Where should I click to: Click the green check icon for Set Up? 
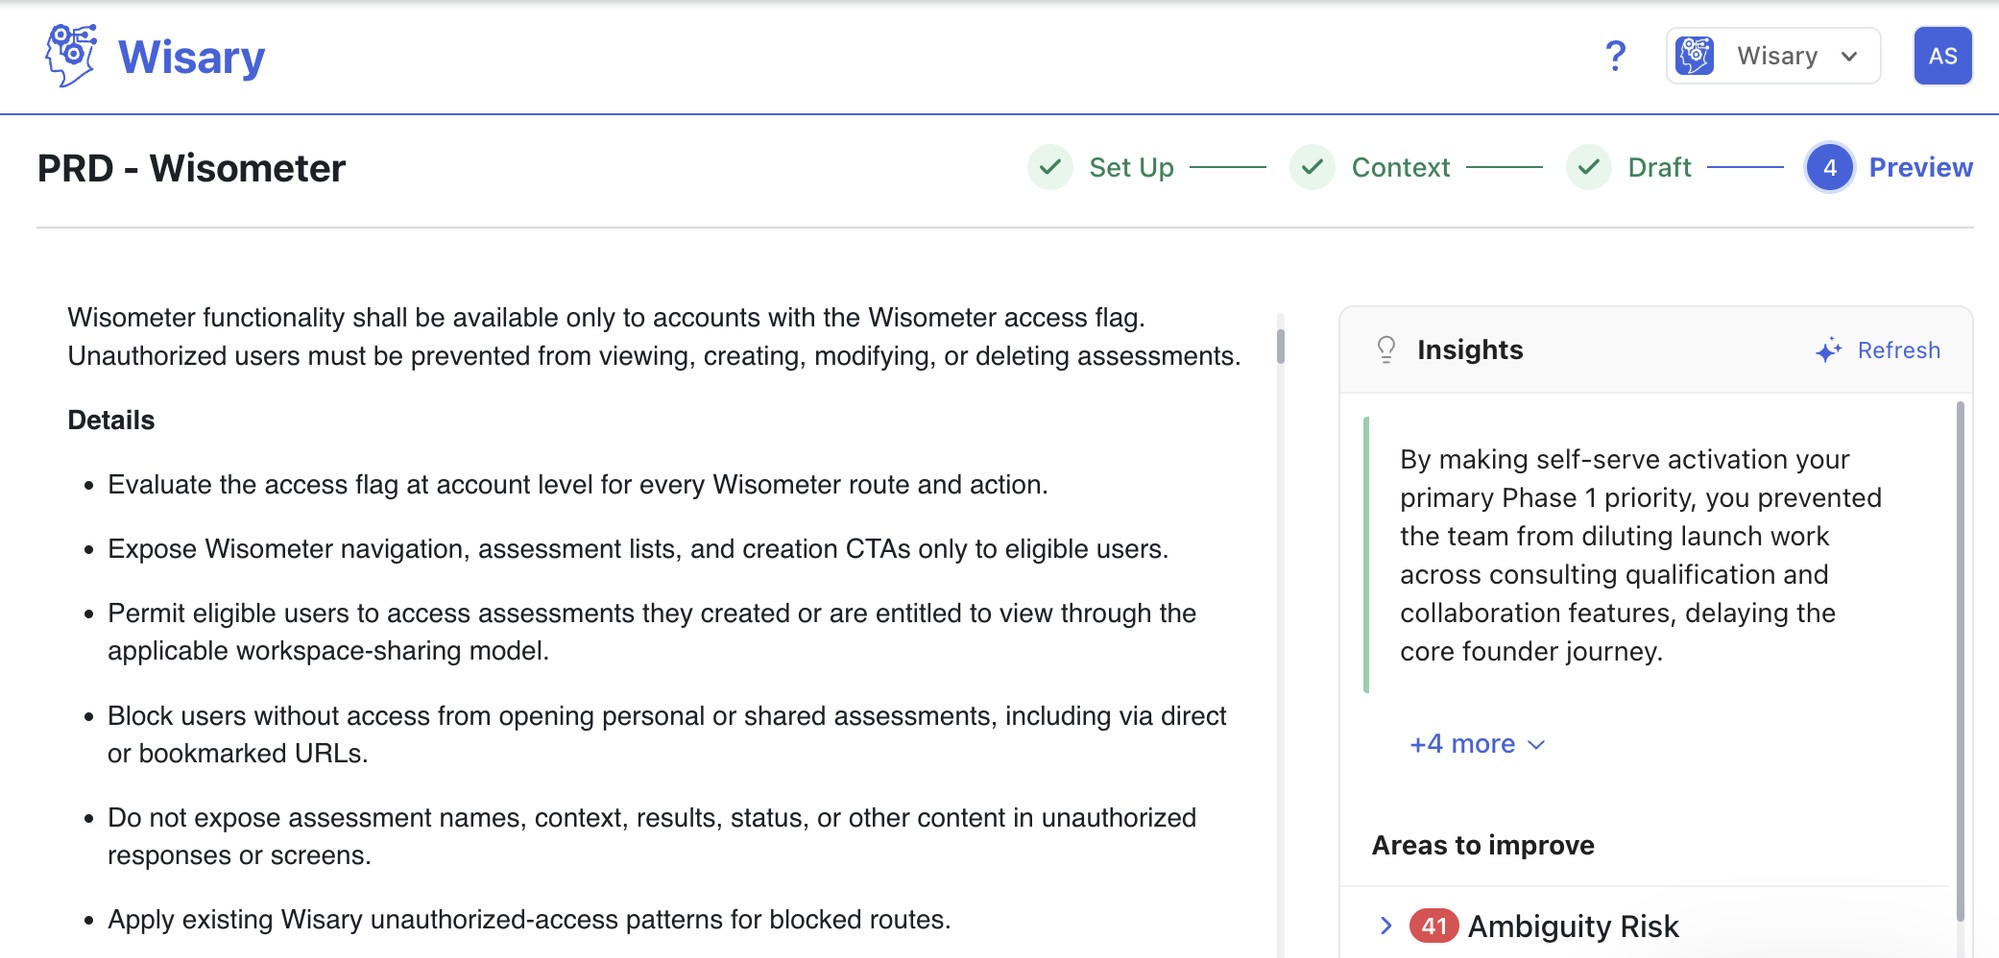tap(1050, 167)
